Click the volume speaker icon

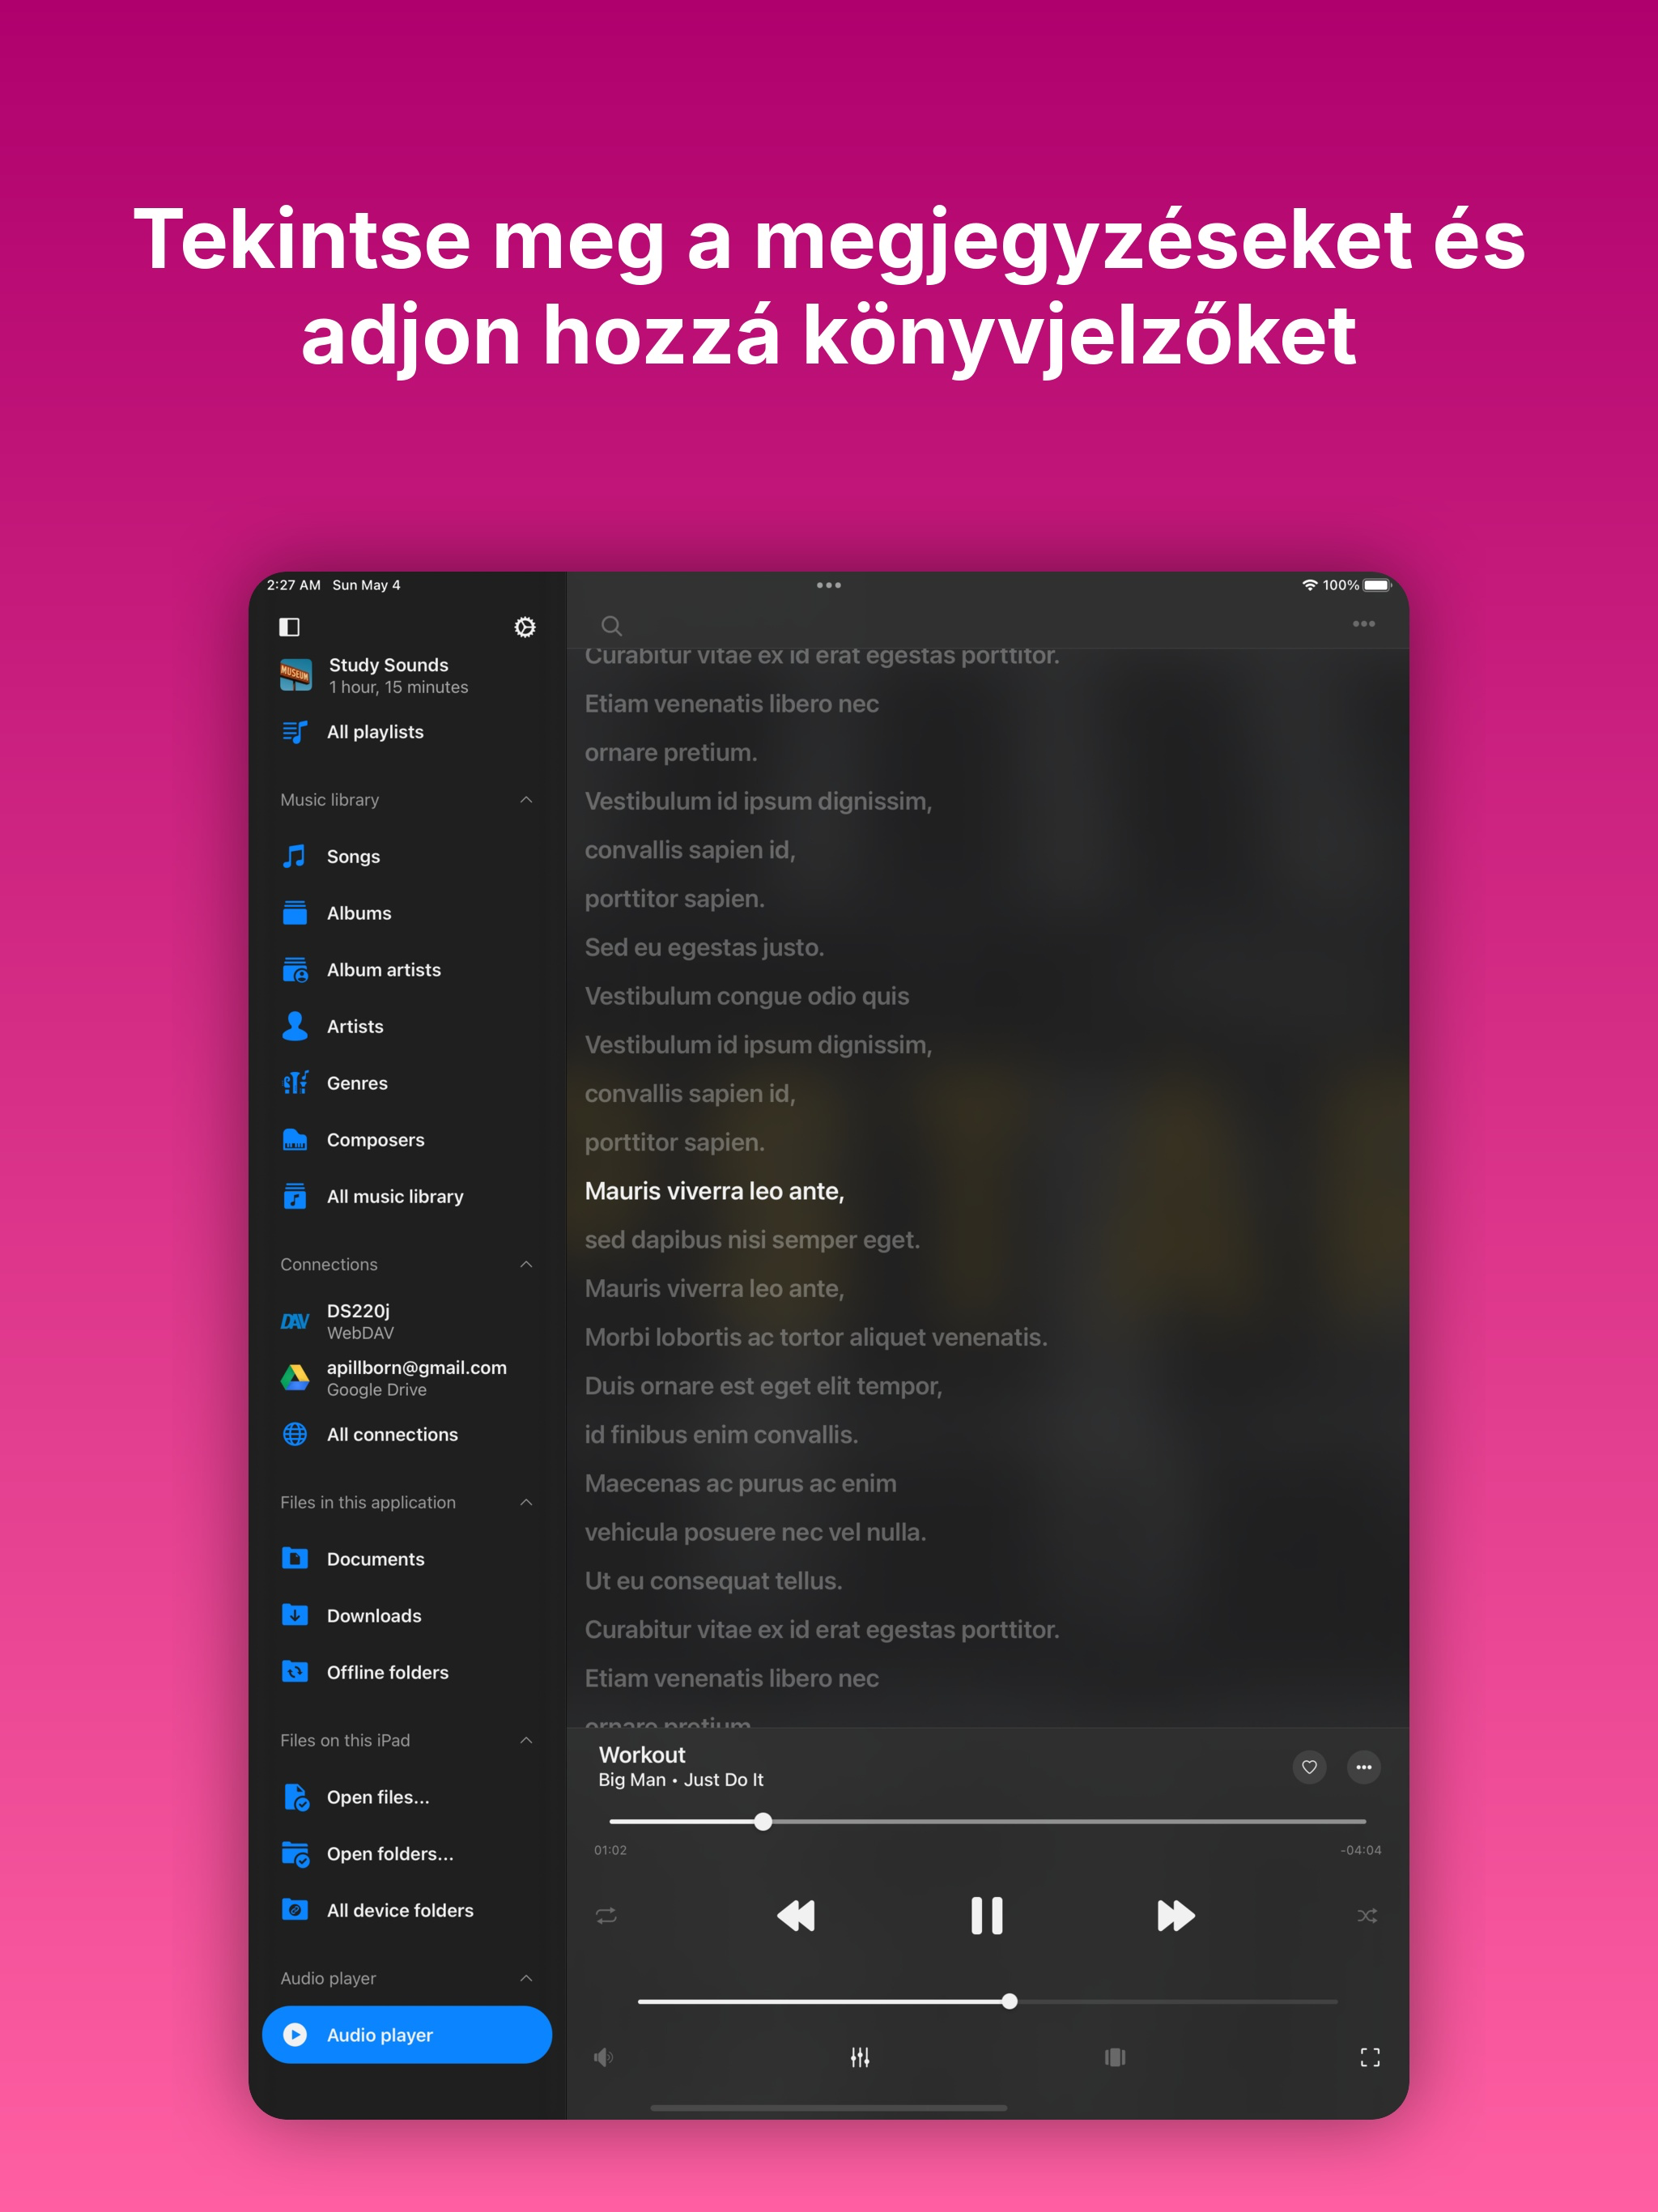pyautogui.click(x=603, y=2057)
